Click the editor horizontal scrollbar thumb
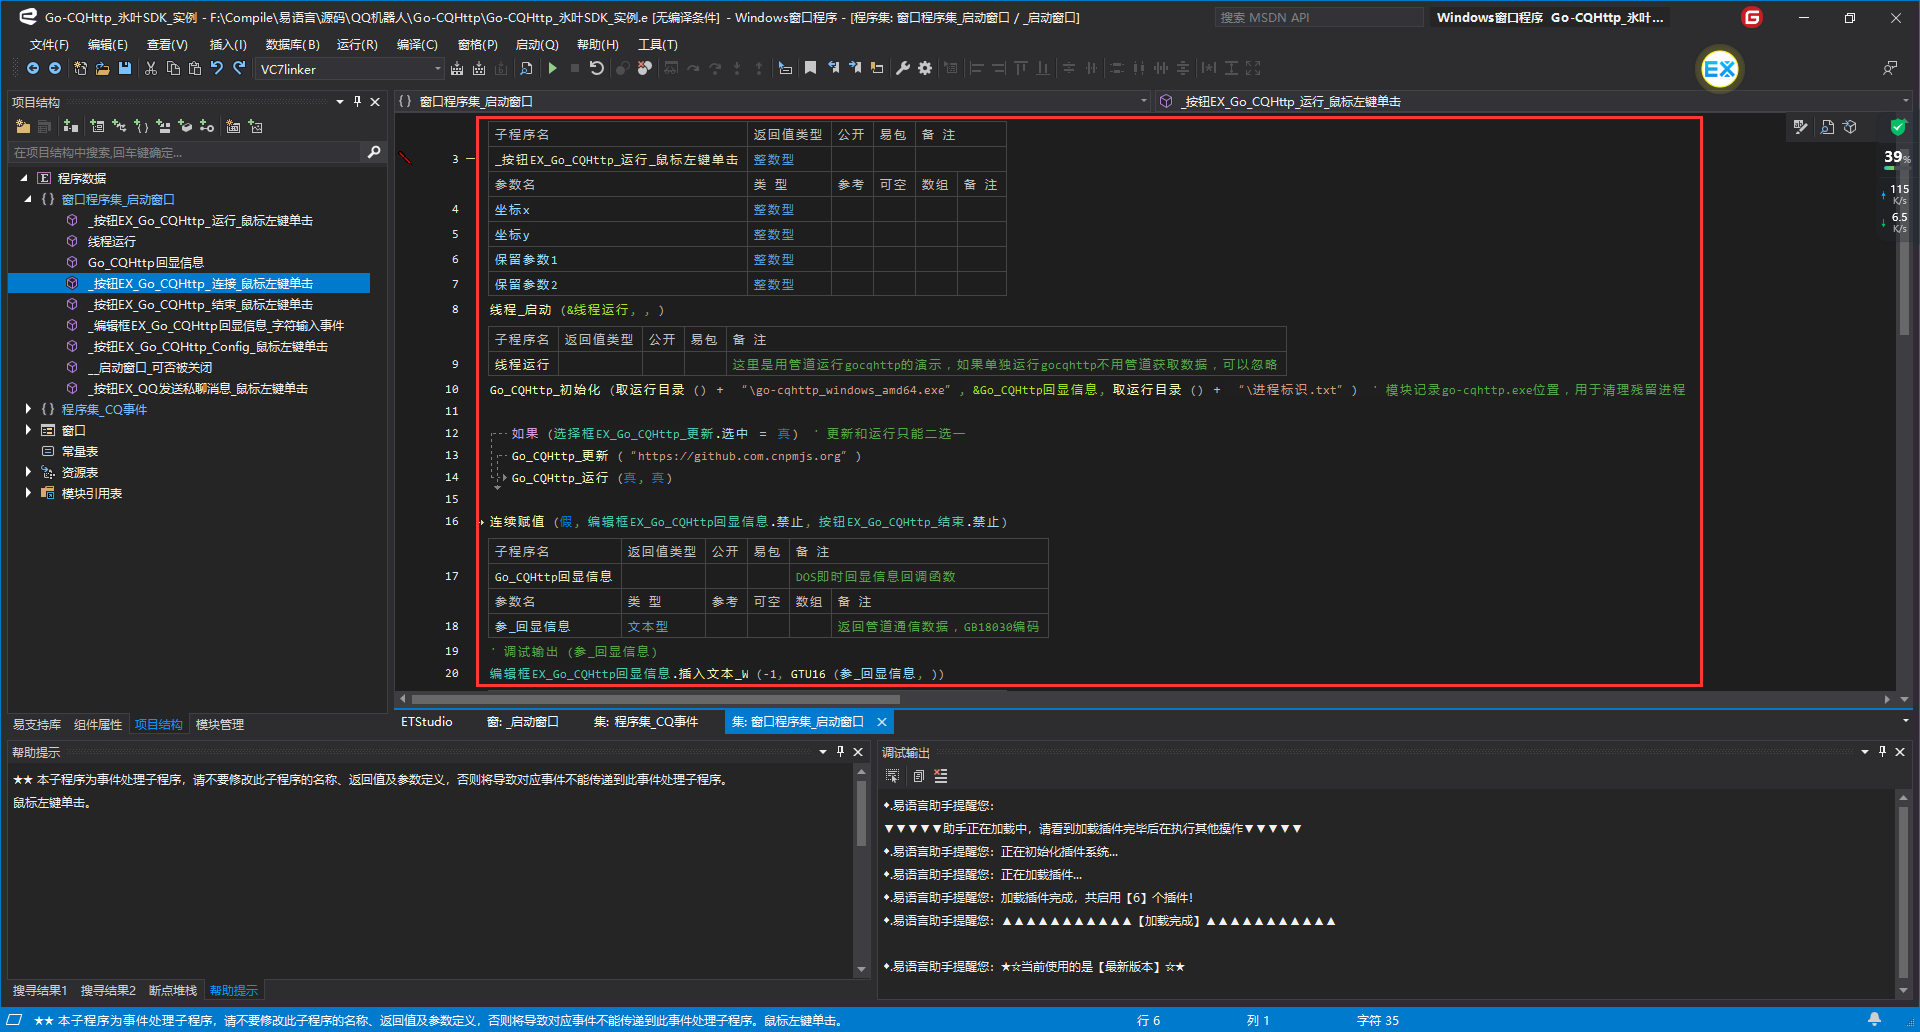Viewport: 1920px width, 1032px height. coord(655,699)
